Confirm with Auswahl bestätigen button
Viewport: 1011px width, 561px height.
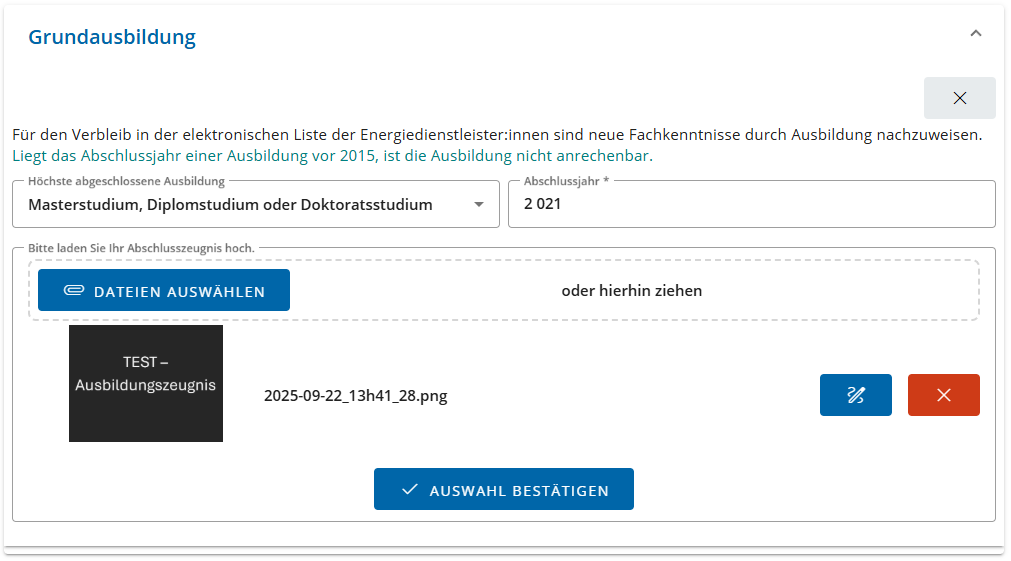point(504,490)
